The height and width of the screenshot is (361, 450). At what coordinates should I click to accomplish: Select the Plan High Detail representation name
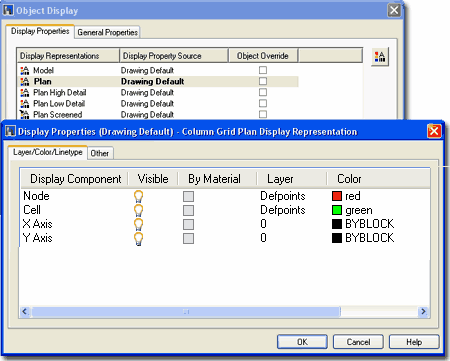point(60,92)
